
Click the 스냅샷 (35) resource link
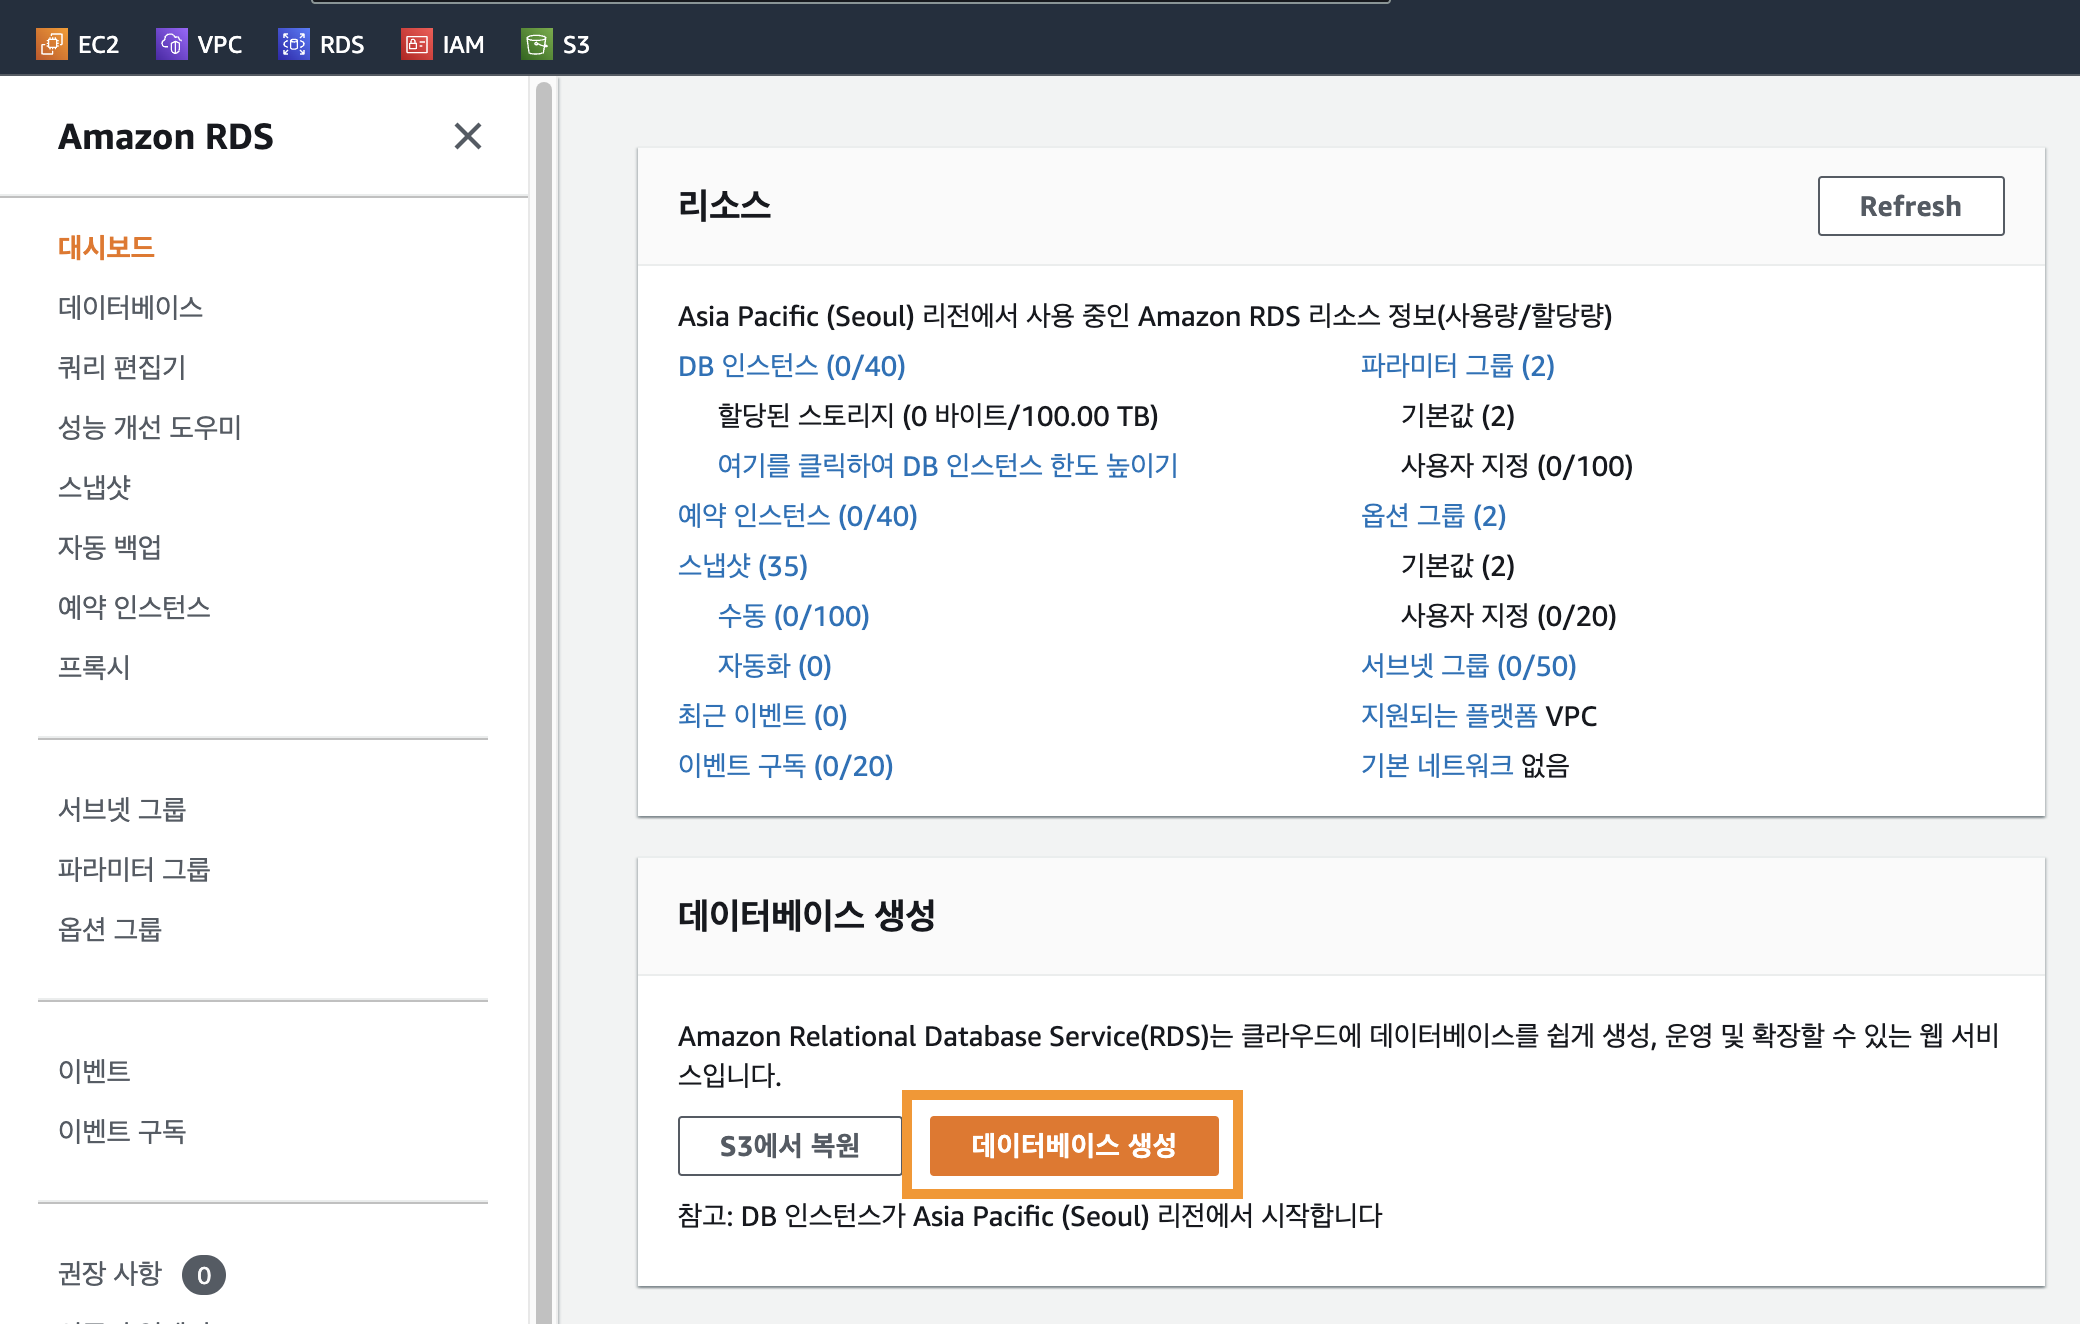742,566
